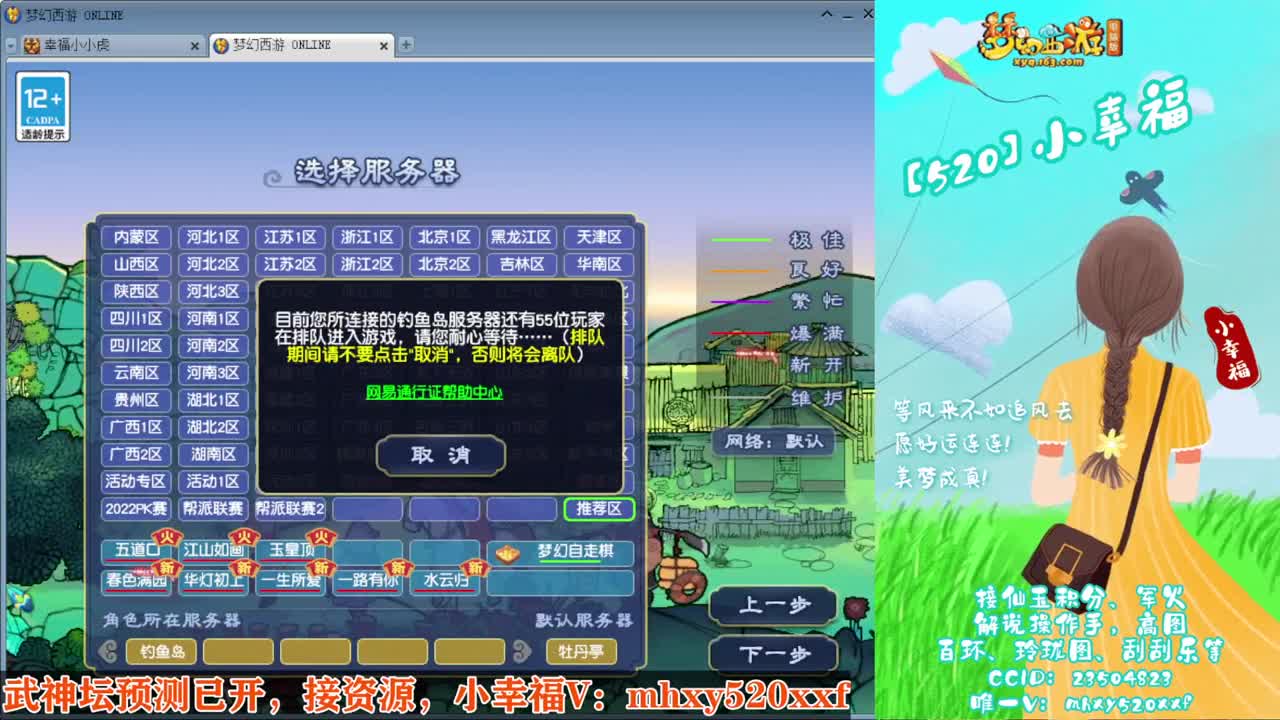Choose the 钓鱼岛 character server
This screenshot has height=720, width=1280.
(x=162, y=652)
